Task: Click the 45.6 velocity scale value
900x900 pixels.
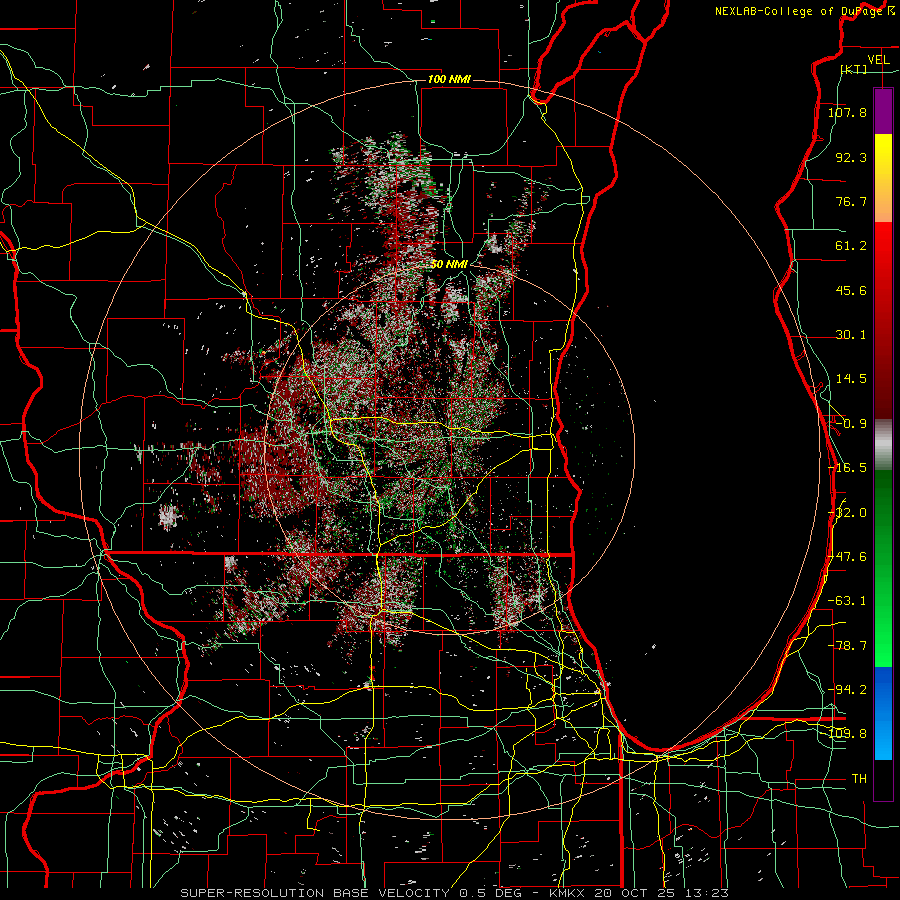Action: click(851, 290)
